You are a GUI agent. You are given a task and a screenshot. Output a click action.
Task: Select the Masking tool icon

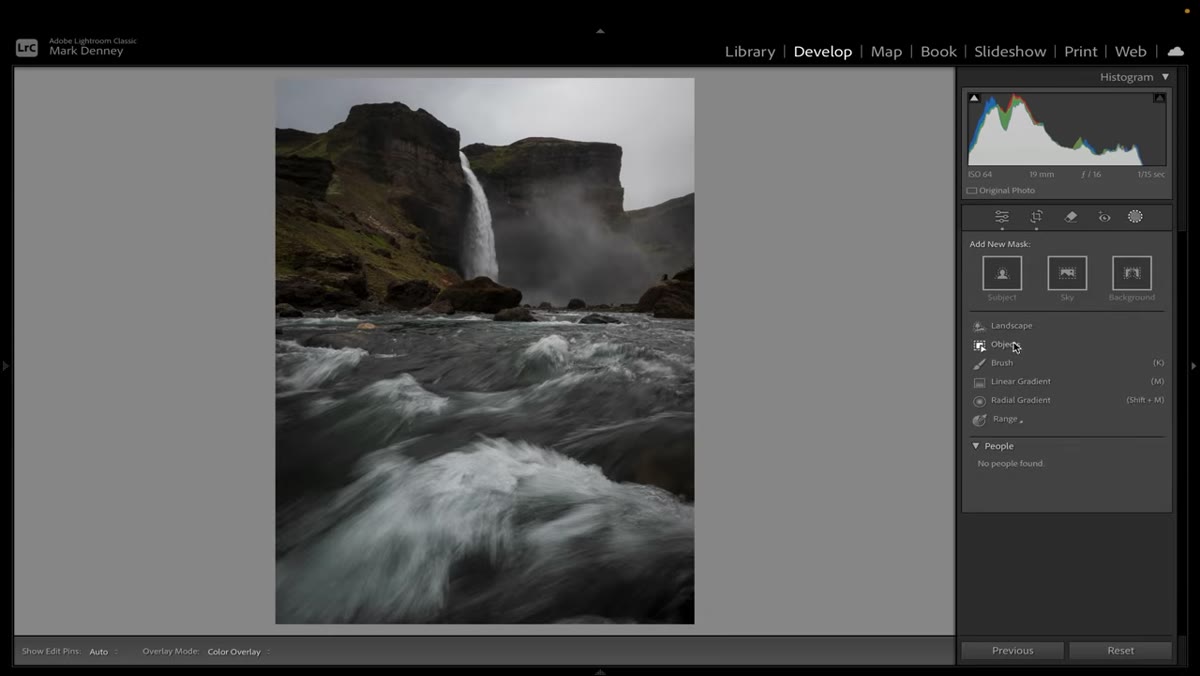(1135, 217)
